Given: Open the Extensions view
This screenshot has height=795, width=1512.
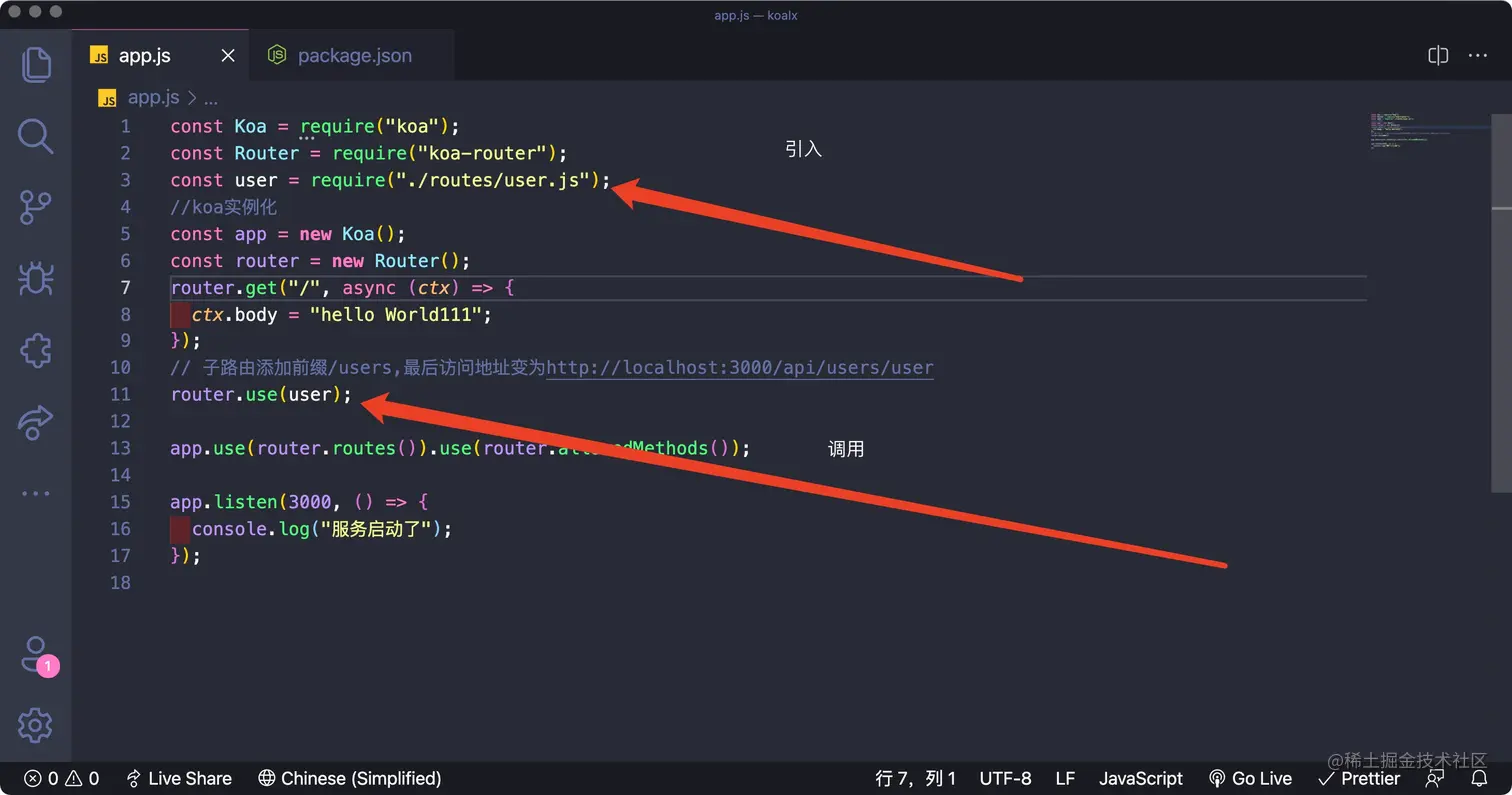Looking at the screenshot, I should point(36,350).
